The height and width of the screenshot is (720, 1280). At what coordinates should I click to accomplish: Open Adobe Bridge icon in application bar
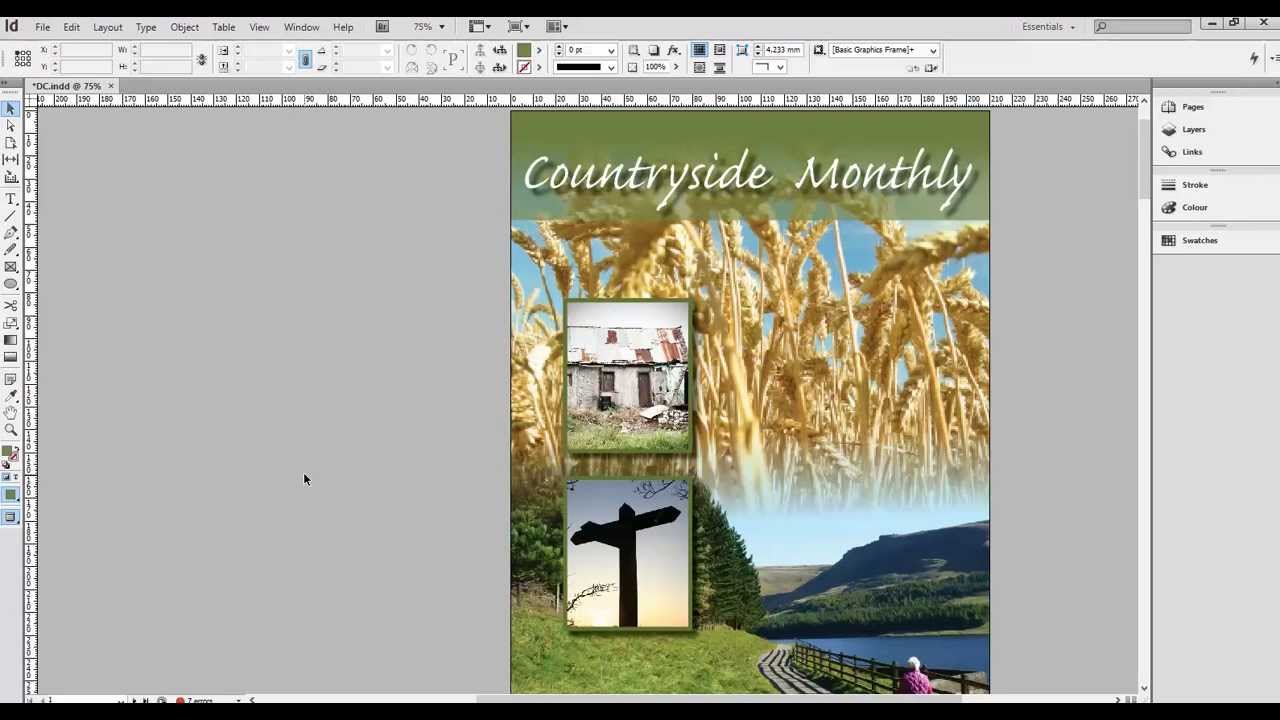[382, 27]
